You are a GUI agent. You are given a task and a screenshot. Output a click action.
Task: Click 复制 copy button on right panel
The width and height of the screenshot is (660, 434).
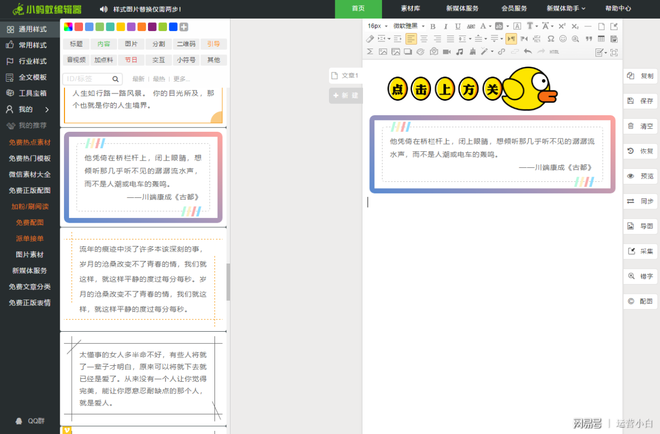pos(640,76)
